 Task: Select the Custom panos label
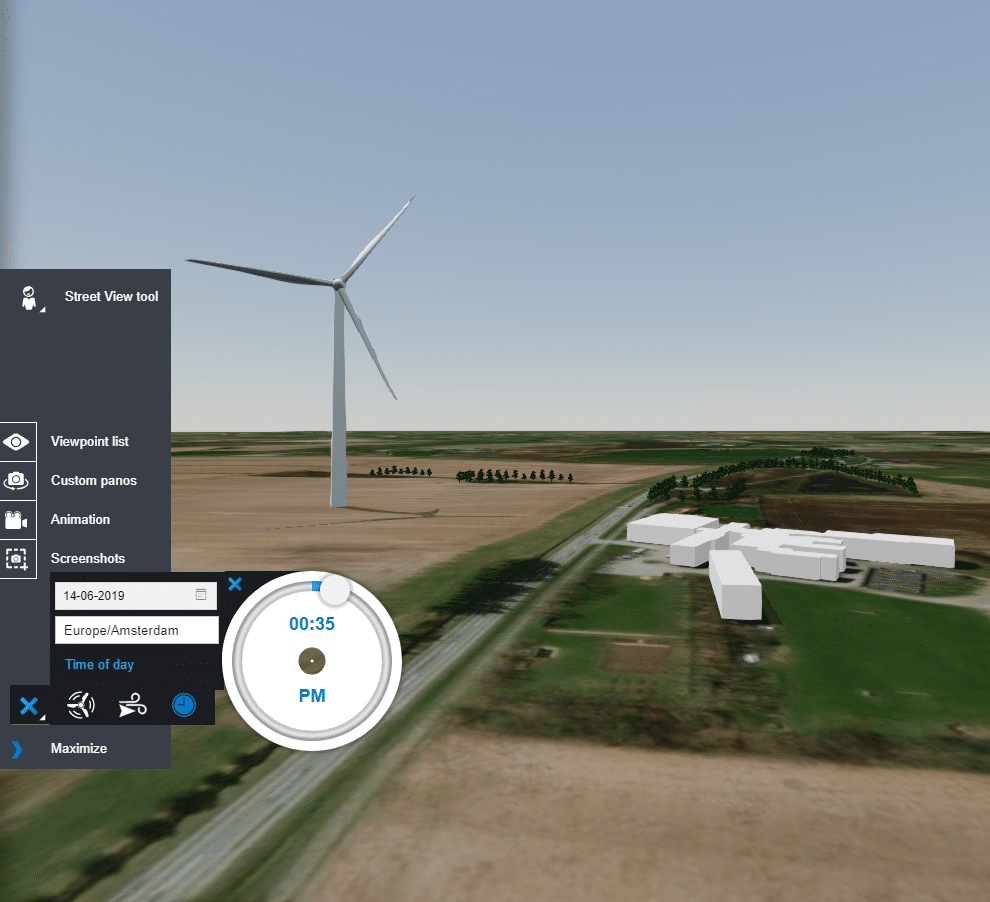point(93,480)
